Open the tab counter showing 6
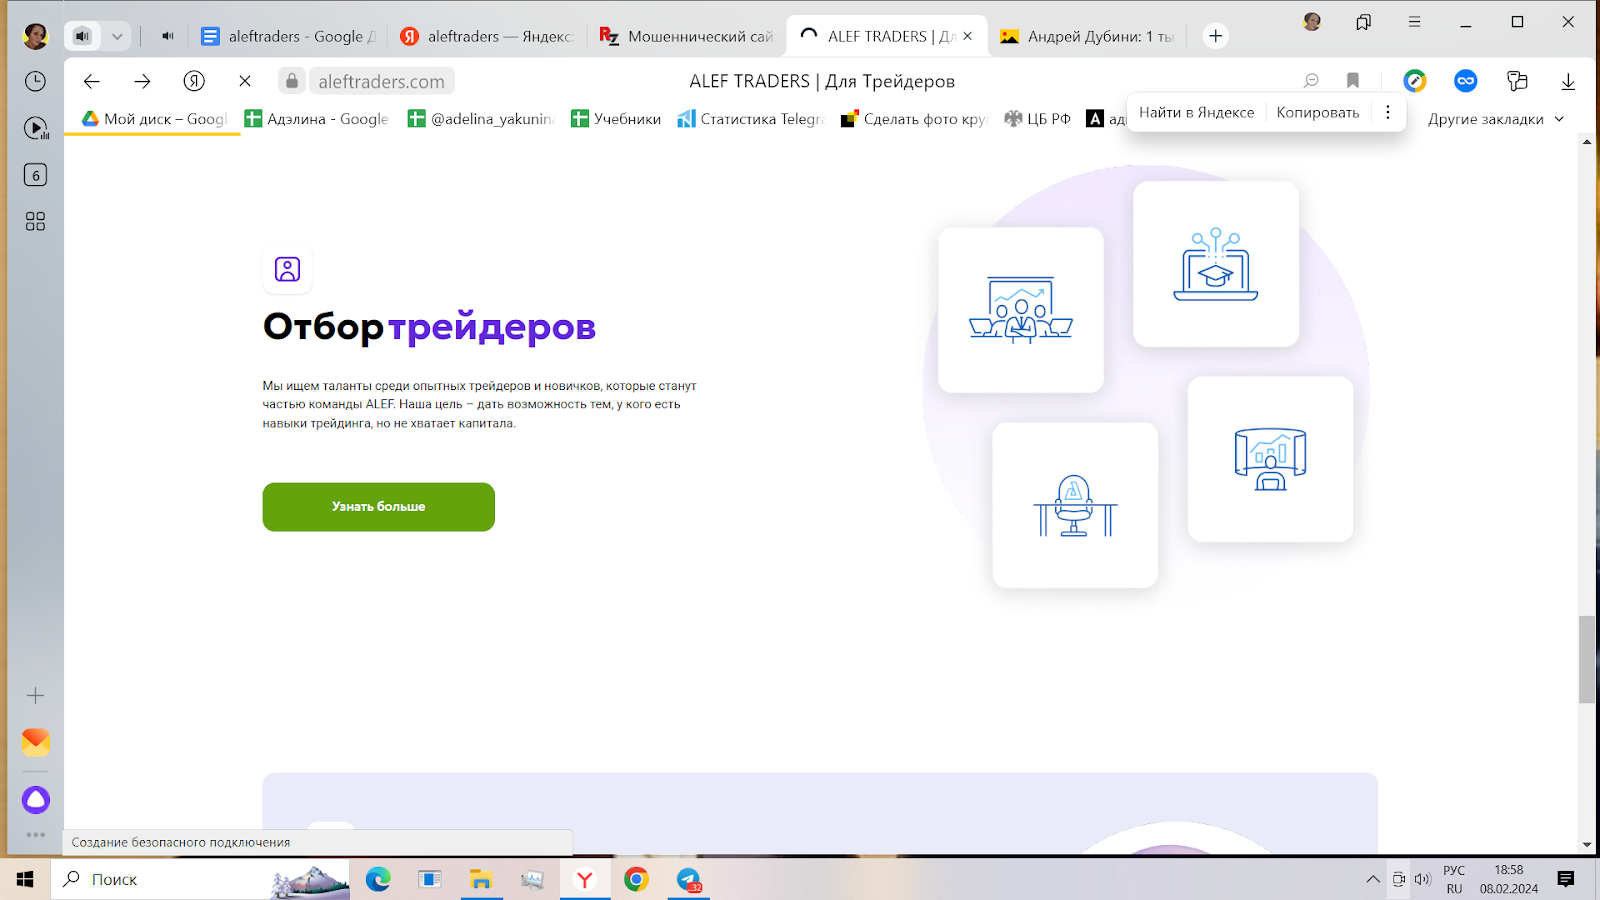 pos(35,175)
